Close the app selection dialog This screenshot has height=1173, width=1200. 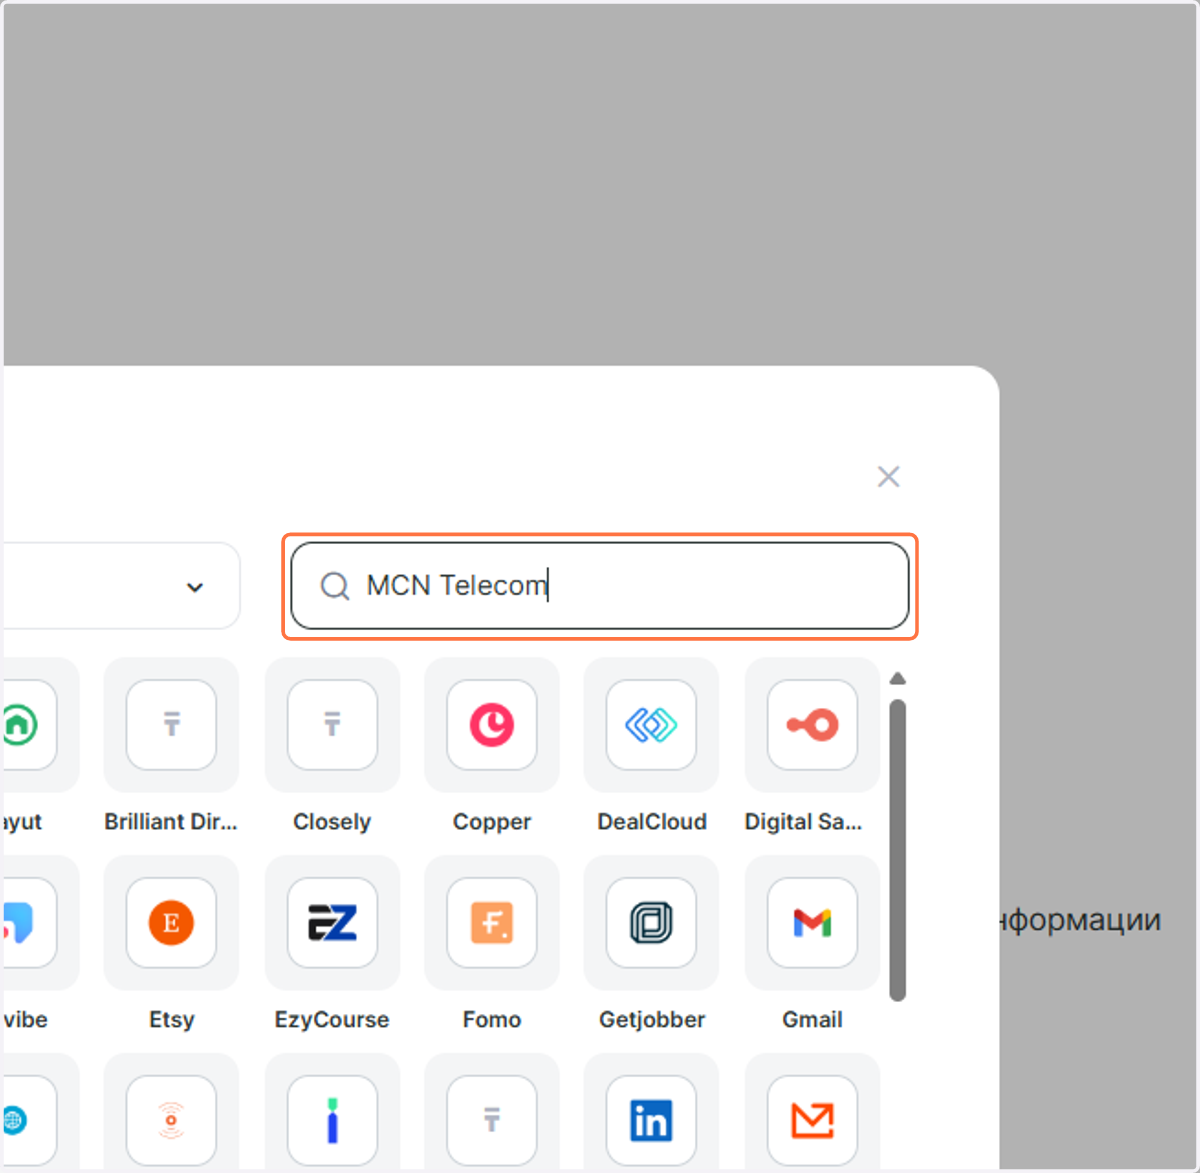pyautogui.click(x=888, y=476)
